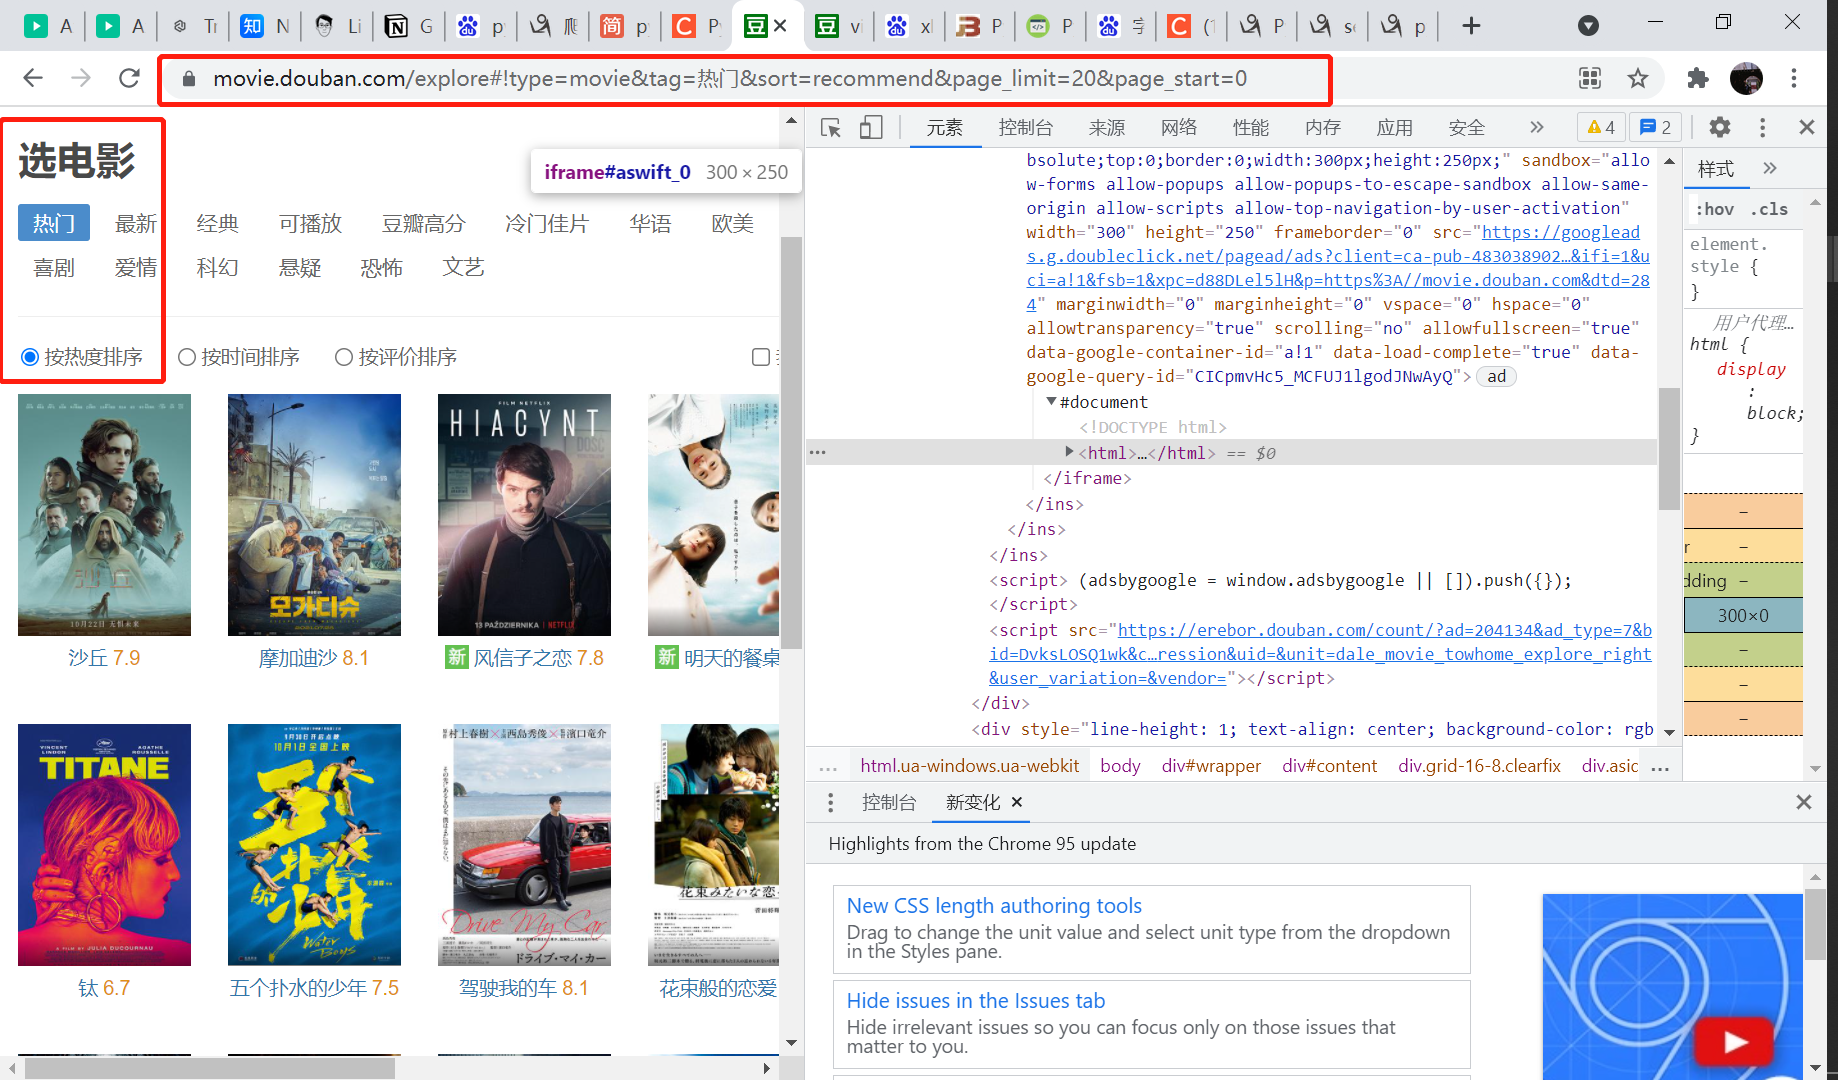The image size is (1838, 1080).
Task: Open DevTools customize menu dots
Action: pyautogui.click(x=1763, y=127)
